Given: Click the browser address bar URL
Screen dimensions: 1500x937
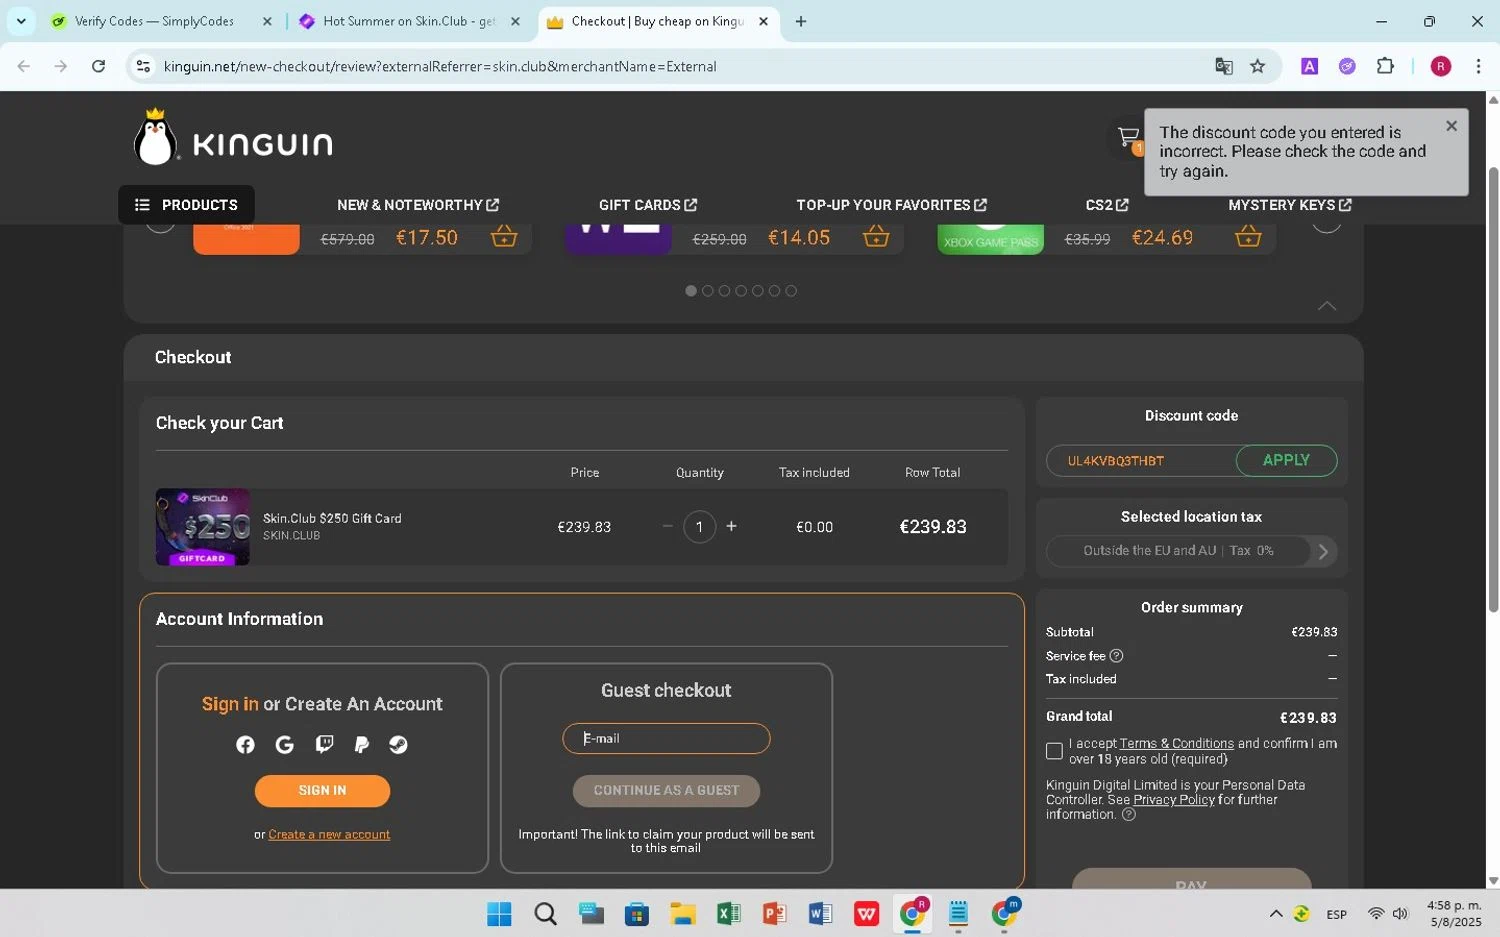Looking at the screenshot, I should coord(440,66).
